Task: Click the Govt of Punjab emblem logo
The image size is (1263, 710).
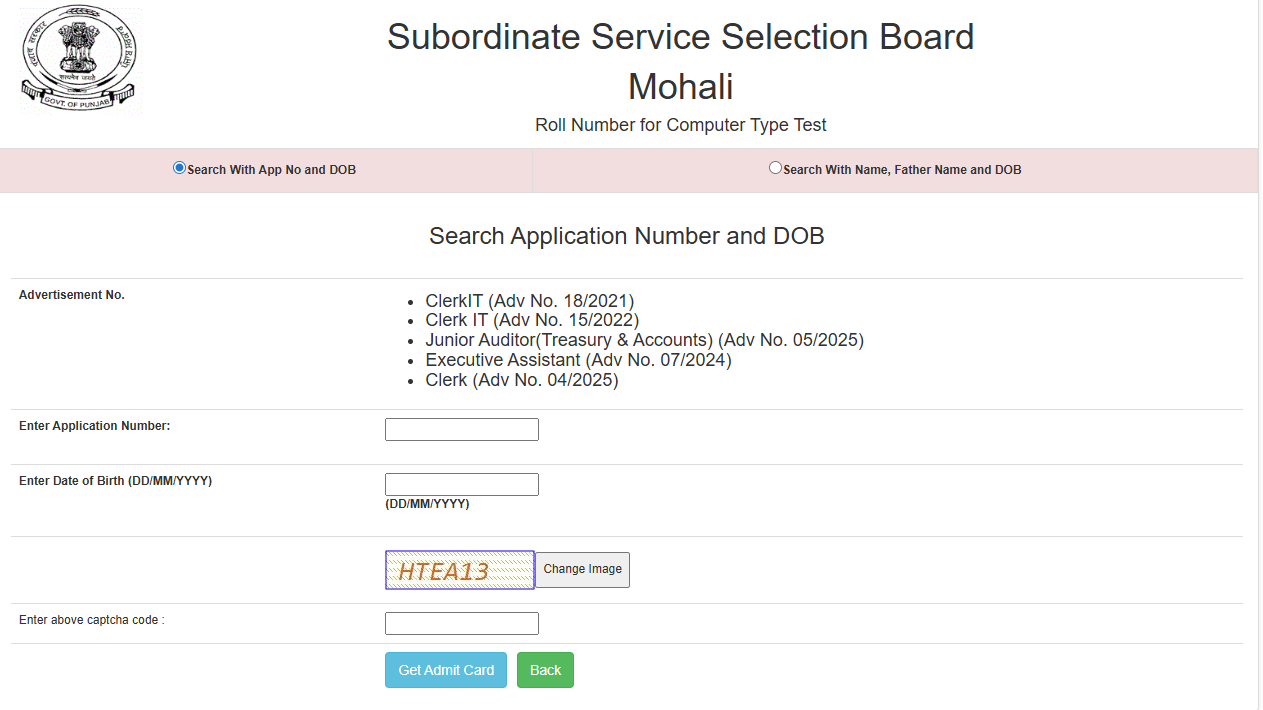Action: click(x=79, y=59)
